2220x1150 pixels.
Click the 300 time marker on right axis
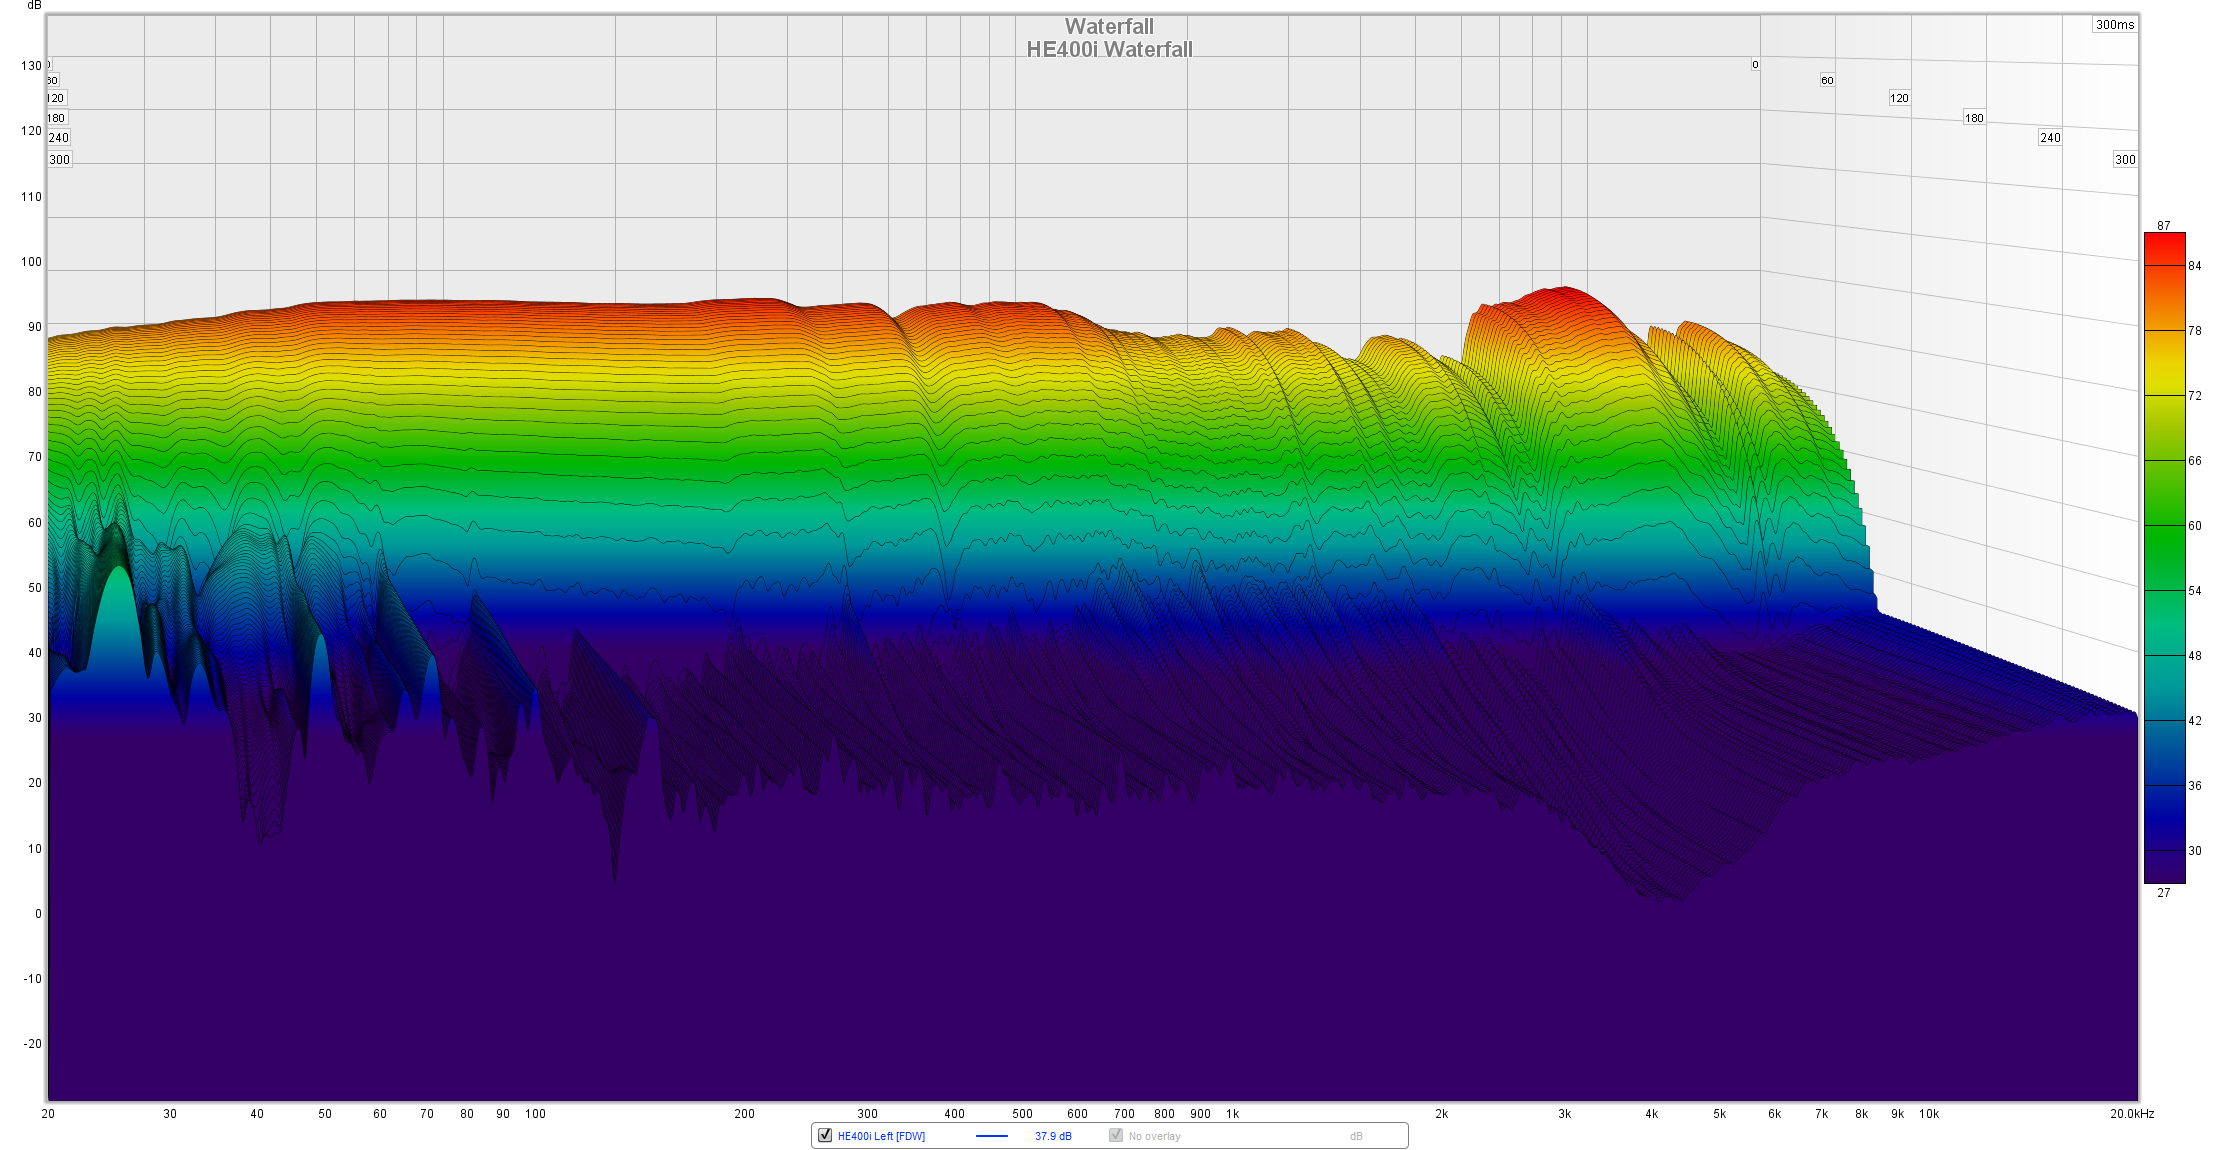click(x=2125, y=160)
